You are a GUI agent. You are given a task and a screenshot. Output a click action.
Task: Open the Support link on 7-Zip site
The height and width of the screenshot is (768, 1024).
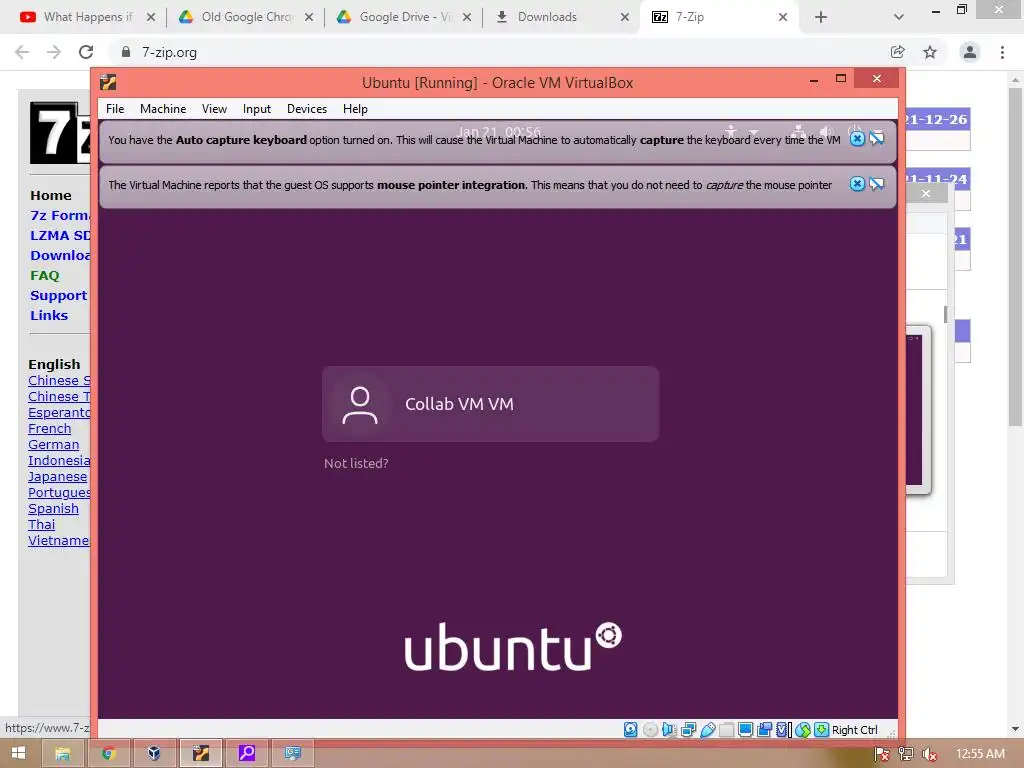[x=58, y=295]
